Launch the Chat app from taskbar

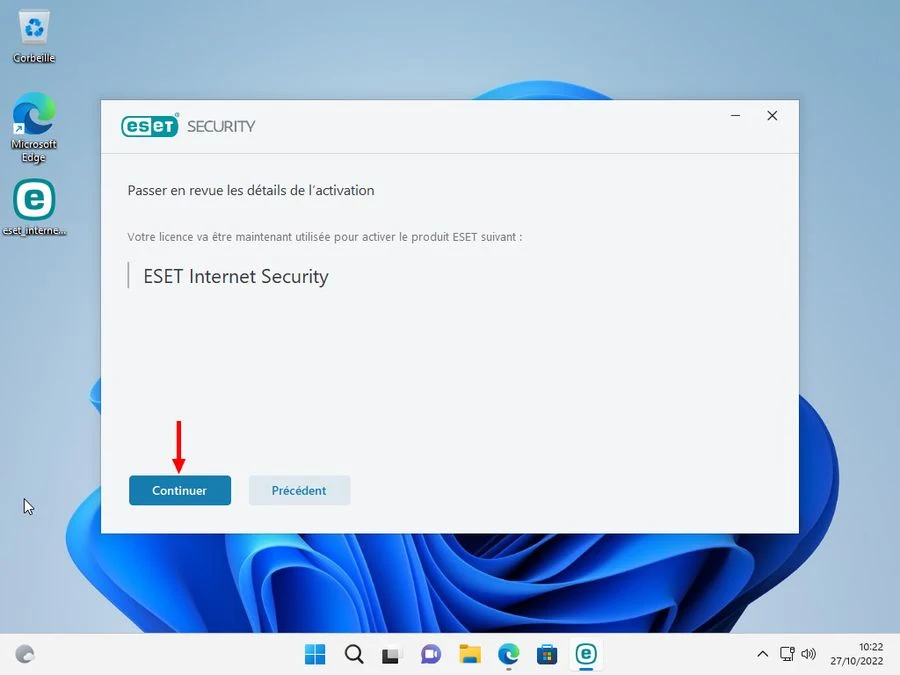[x=430, y=654]
